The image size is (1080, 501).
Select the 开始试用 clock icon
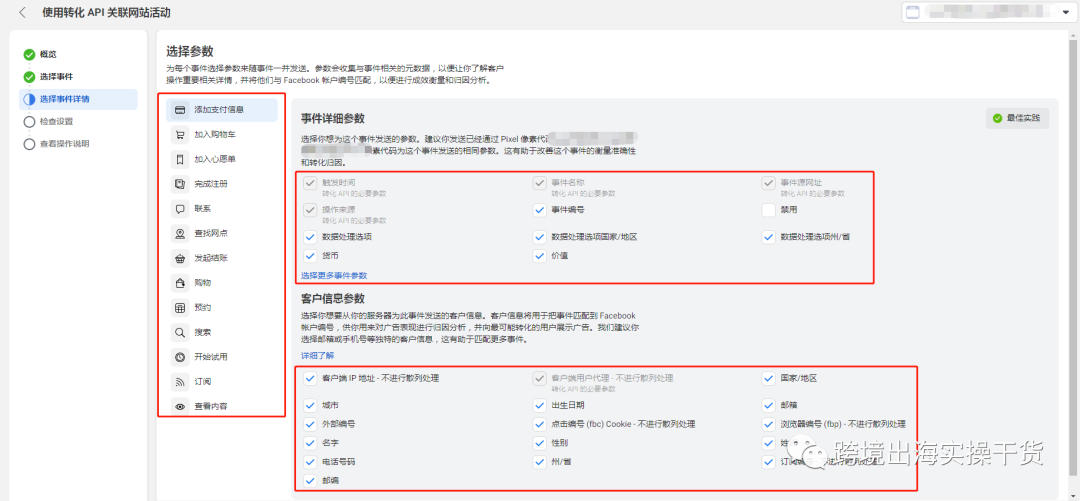180,357
